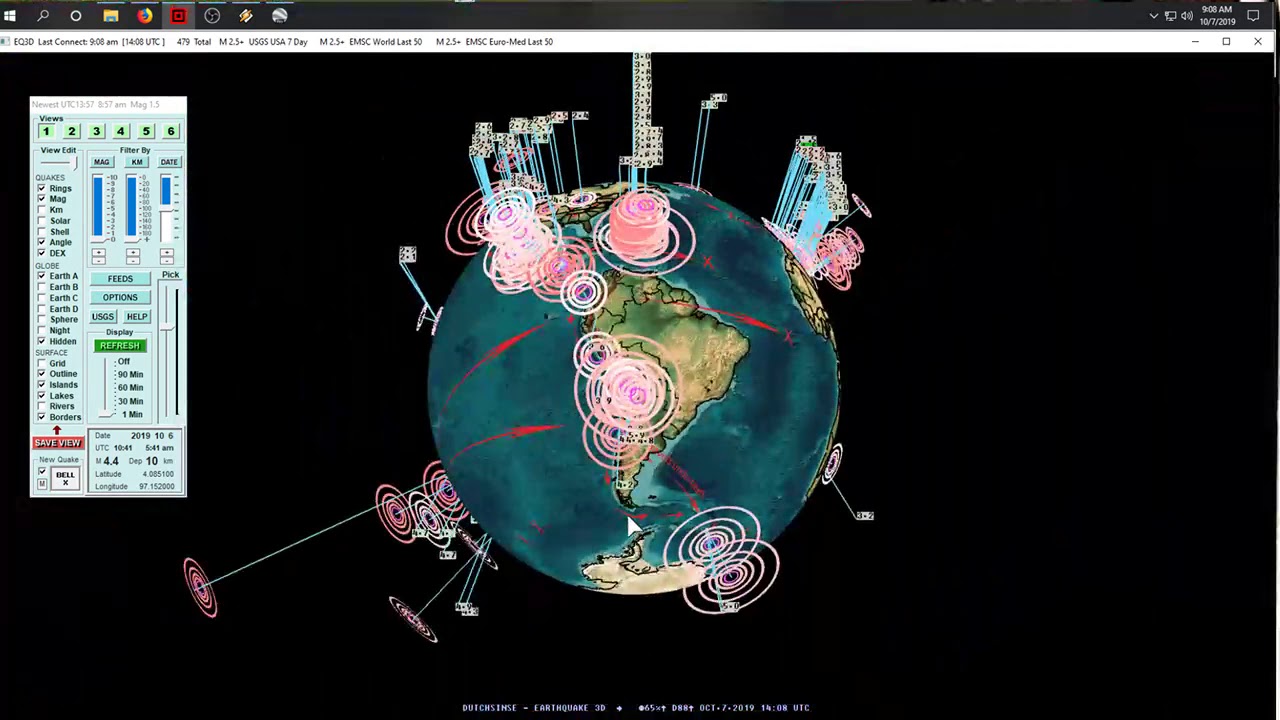Viewport: 1280px width, 720px height.
Task: Click the date filter slider bar
Action: pyautogui.click(x=166, y=209)
